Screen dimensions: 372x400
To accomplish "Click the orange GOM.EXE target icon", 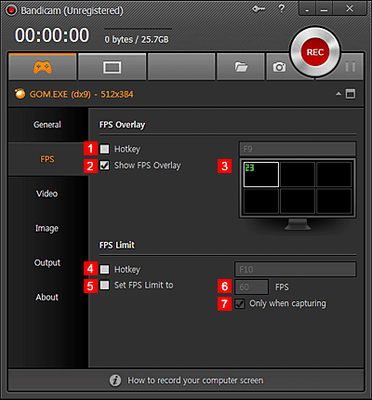I will point(20,94).
